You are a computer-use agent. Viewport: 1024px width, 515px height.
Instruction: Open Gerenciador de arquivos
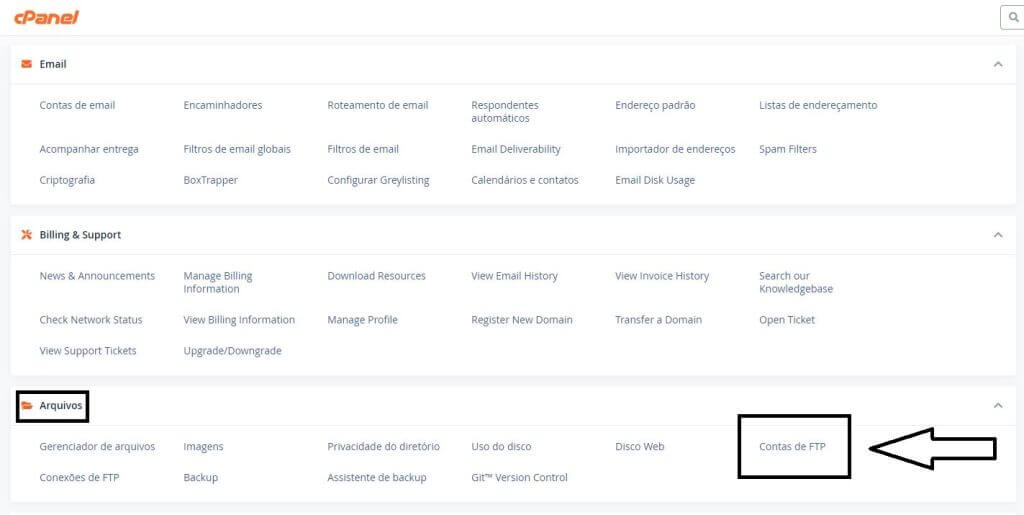[x=97, y=447]
